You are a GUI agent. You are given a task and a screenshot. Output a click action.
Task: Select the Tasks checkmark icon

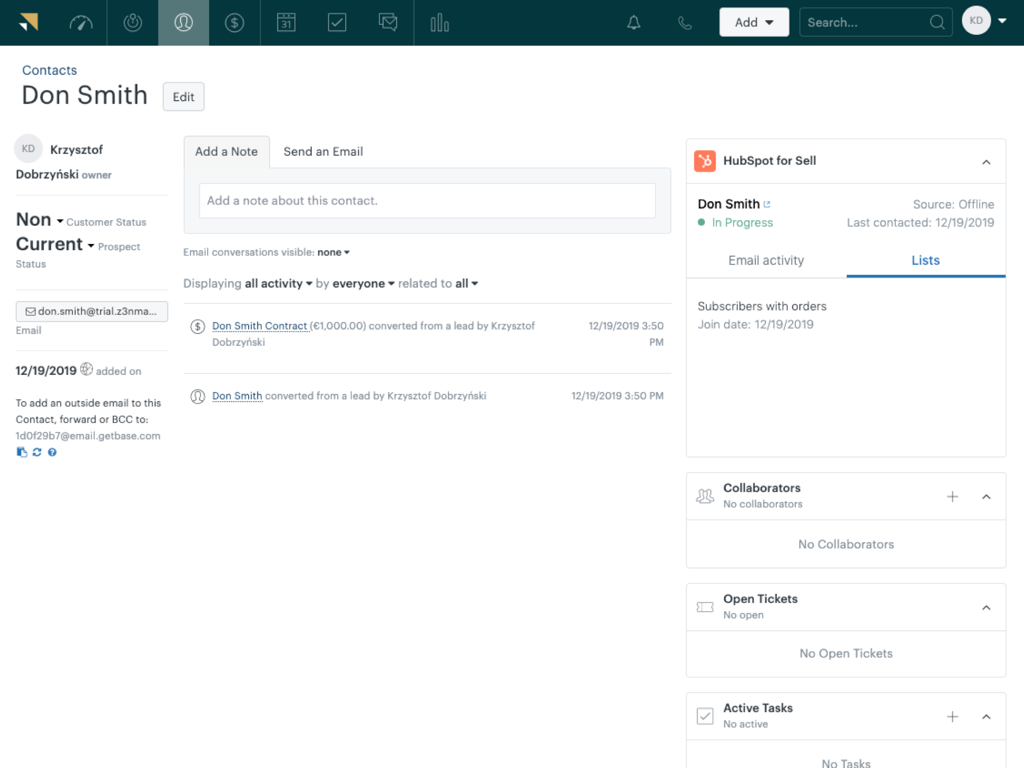(337, 21)
